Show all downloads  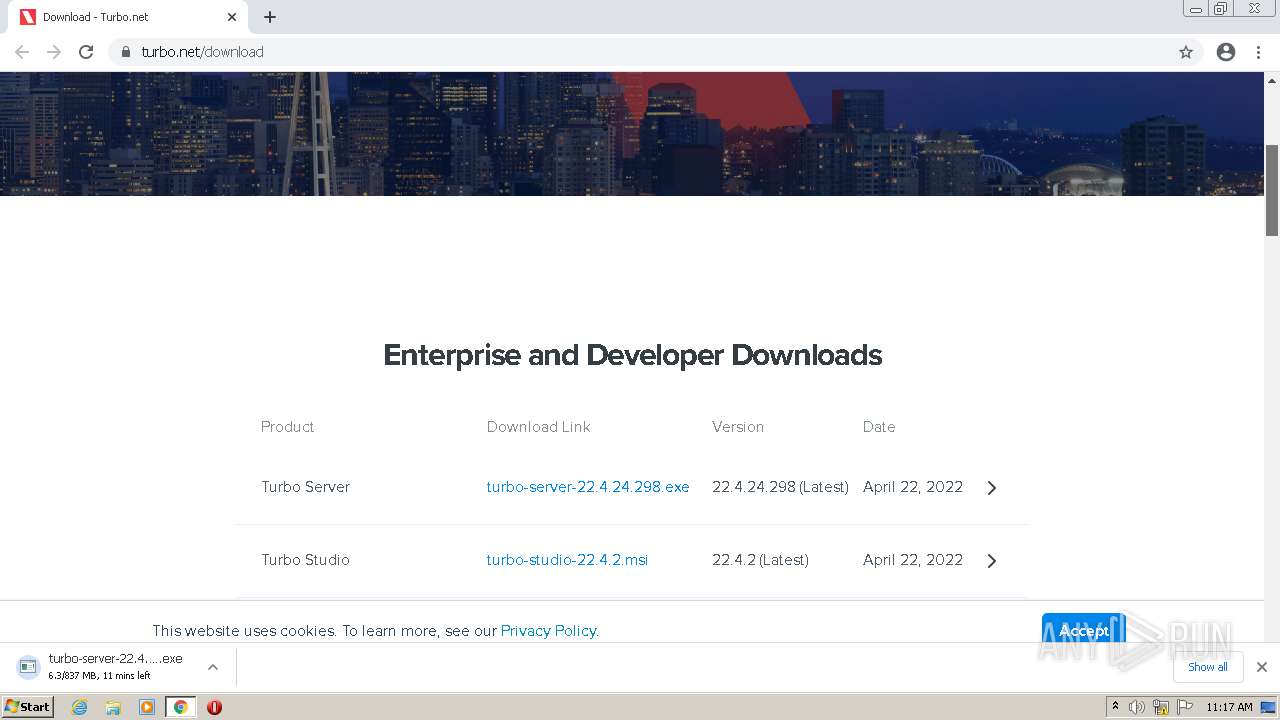tap(1208, 667)
